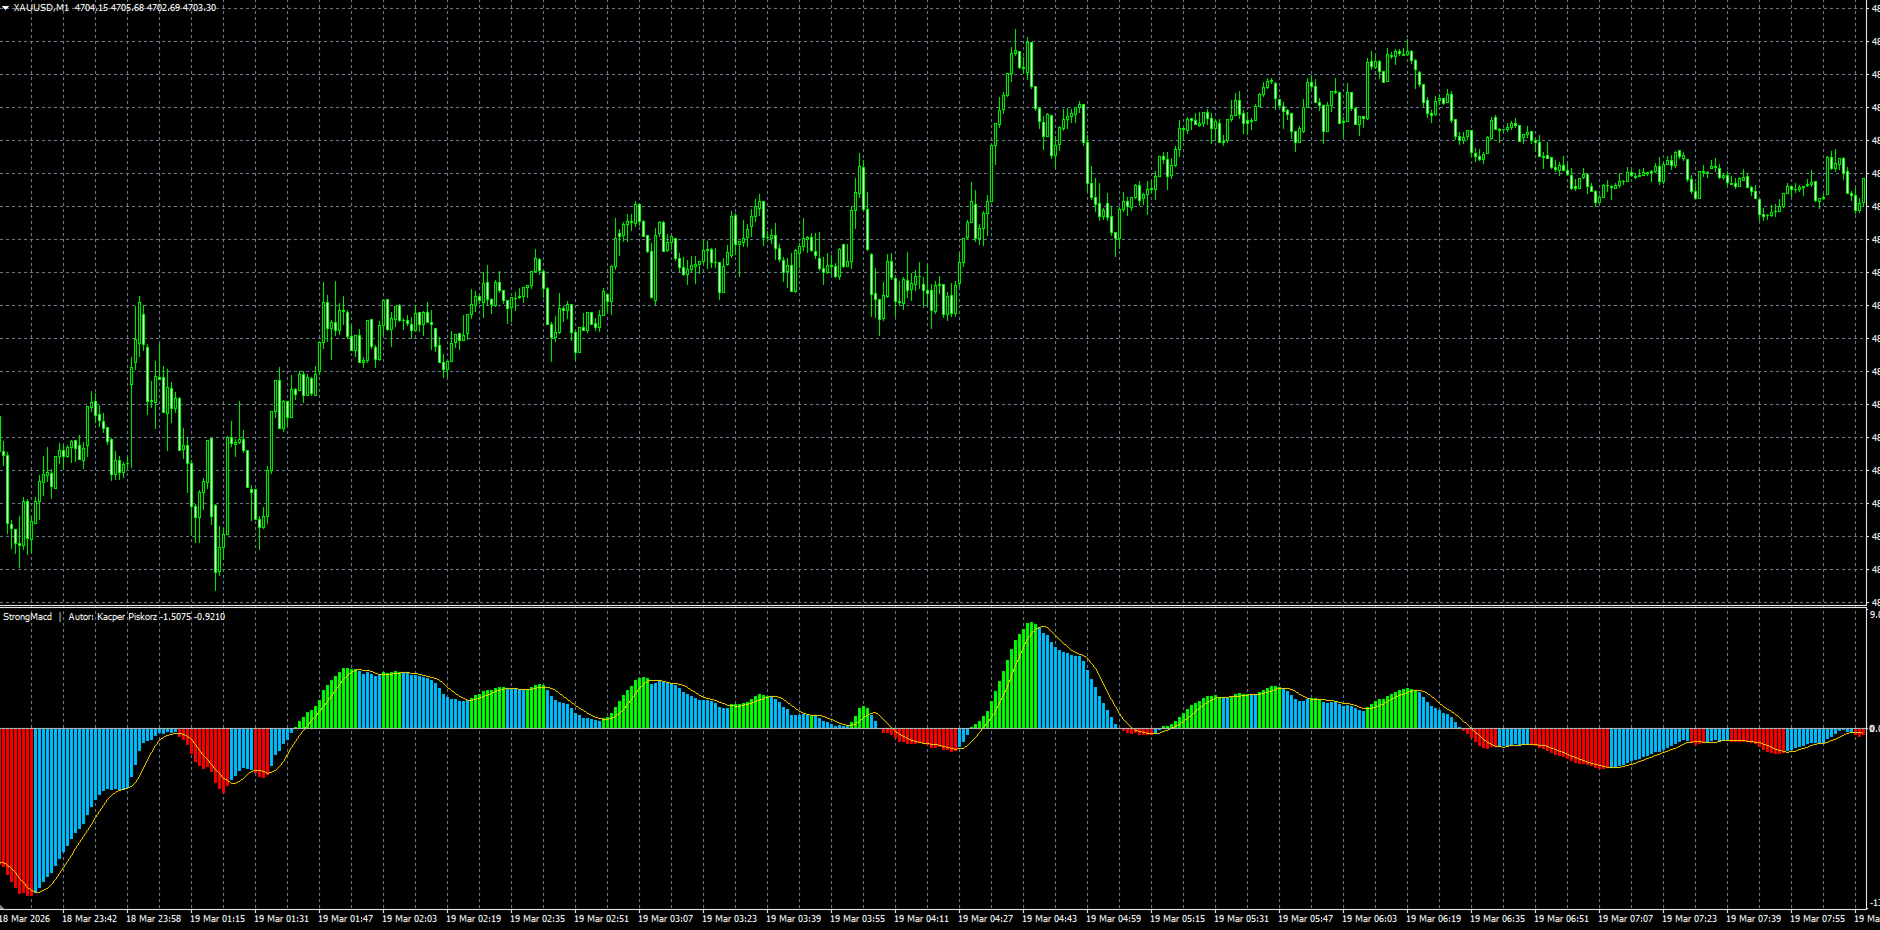This screenshot has height=930, width=1880.
Task: Click the '19 Mar 07:39' time axis label
Action: (x=1753, y=919)
